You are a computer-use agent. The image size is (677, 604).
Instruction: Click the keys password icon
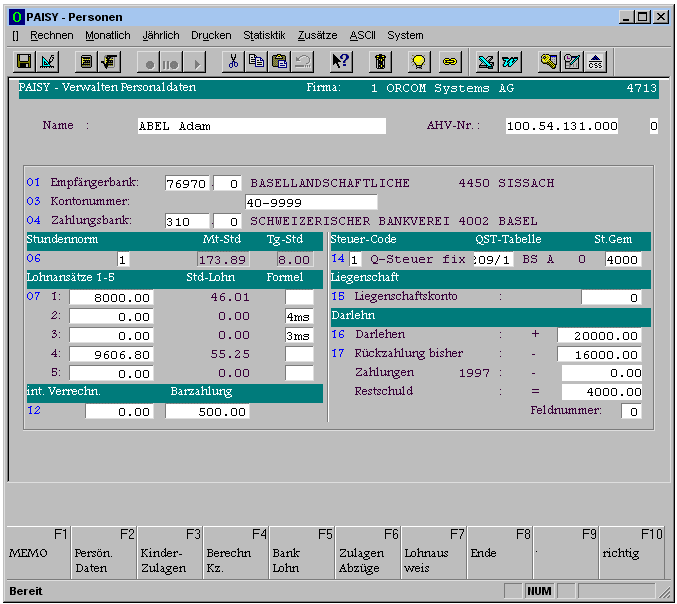coord(549,62)
